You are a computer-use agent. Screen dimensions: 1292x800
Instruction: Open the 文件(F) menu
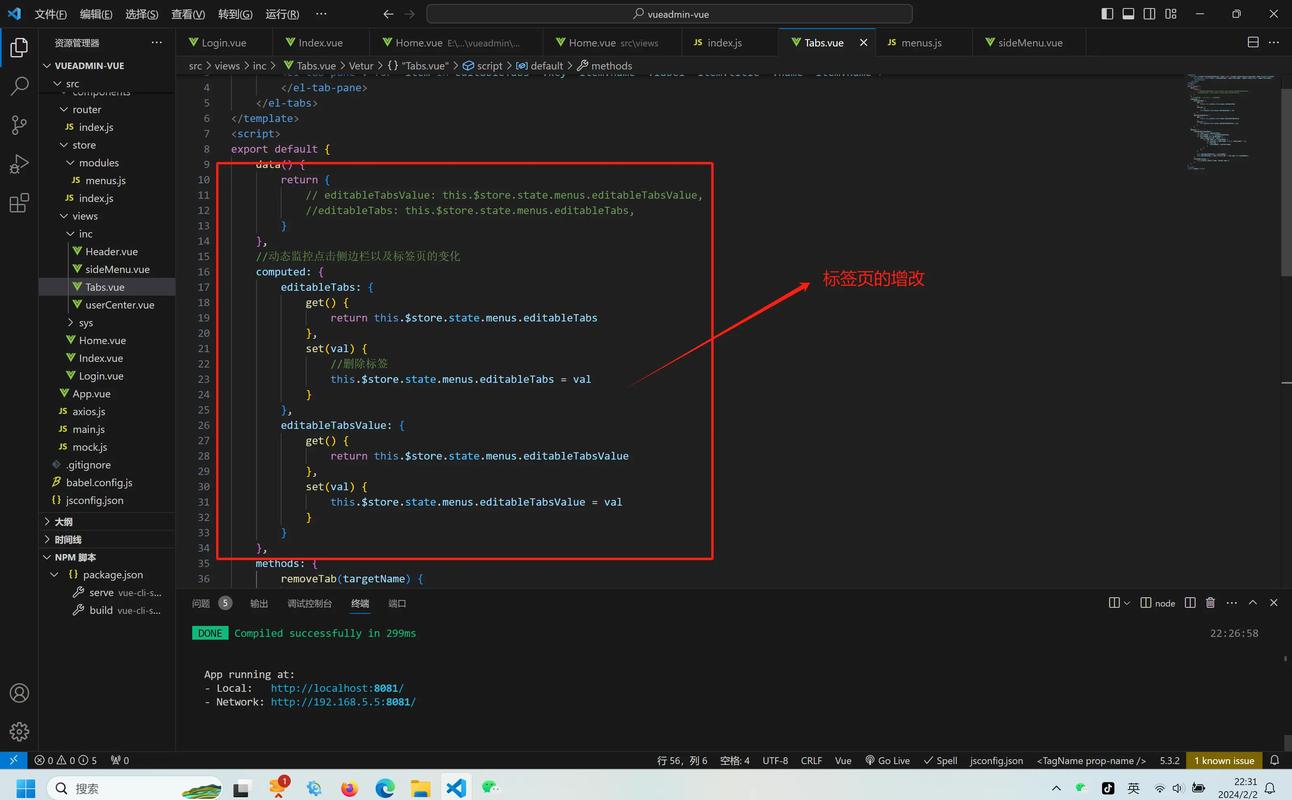(x=50, y=14)
